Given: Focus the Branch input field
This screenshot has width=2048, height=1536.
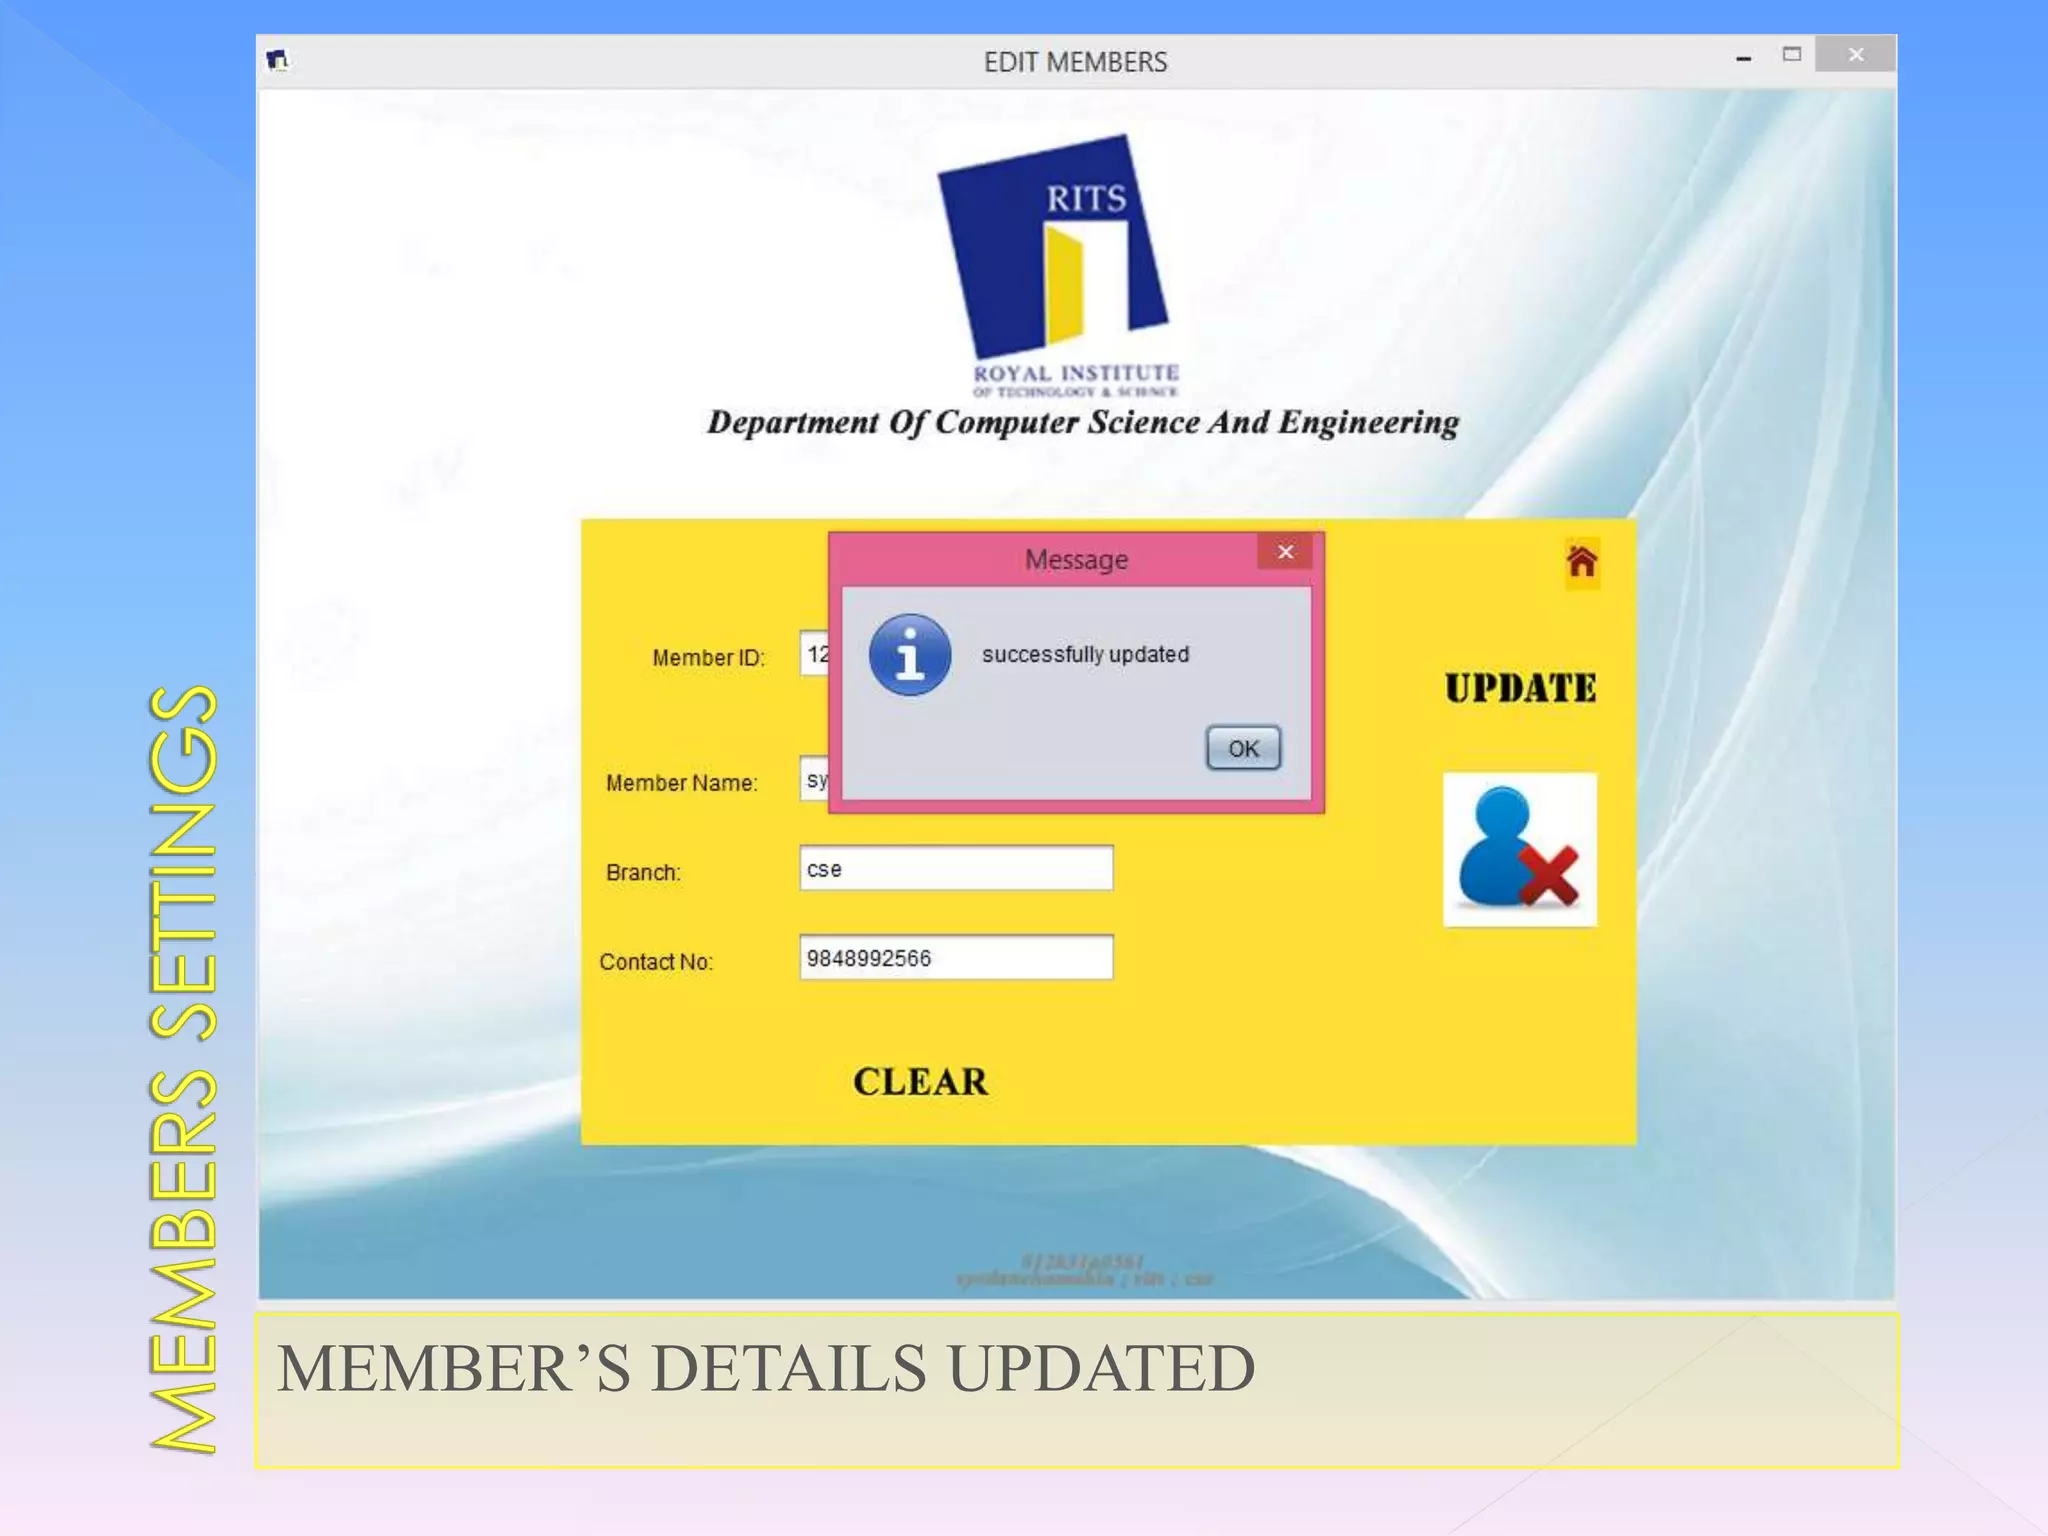Looking at the screenshot, I should [x=956, y=868].
